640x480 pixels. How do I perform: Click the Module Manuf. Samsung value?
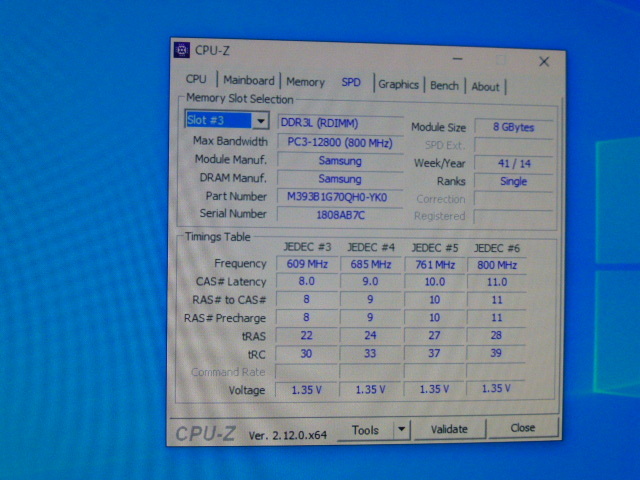pos(340,161)
